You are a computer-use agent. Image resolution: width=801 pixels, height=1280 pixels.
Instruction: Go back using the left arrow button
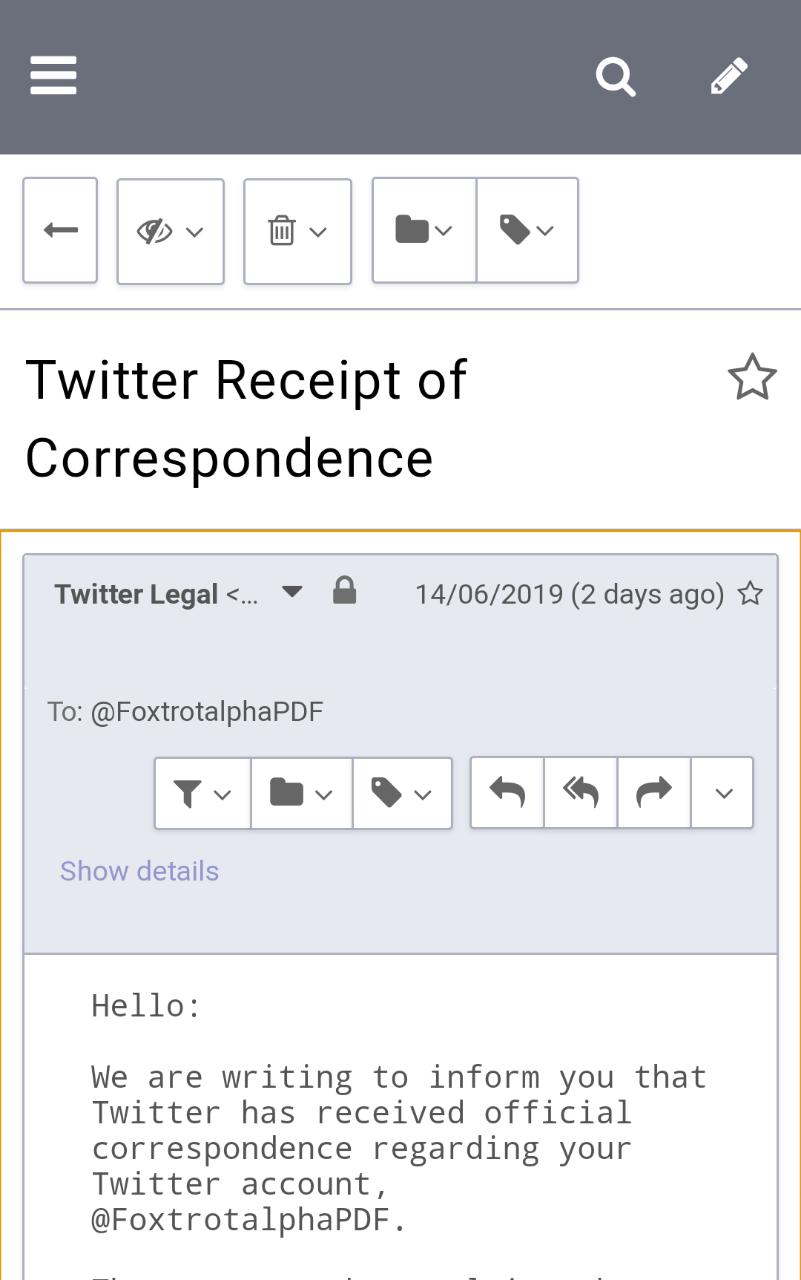click(60, 231)
